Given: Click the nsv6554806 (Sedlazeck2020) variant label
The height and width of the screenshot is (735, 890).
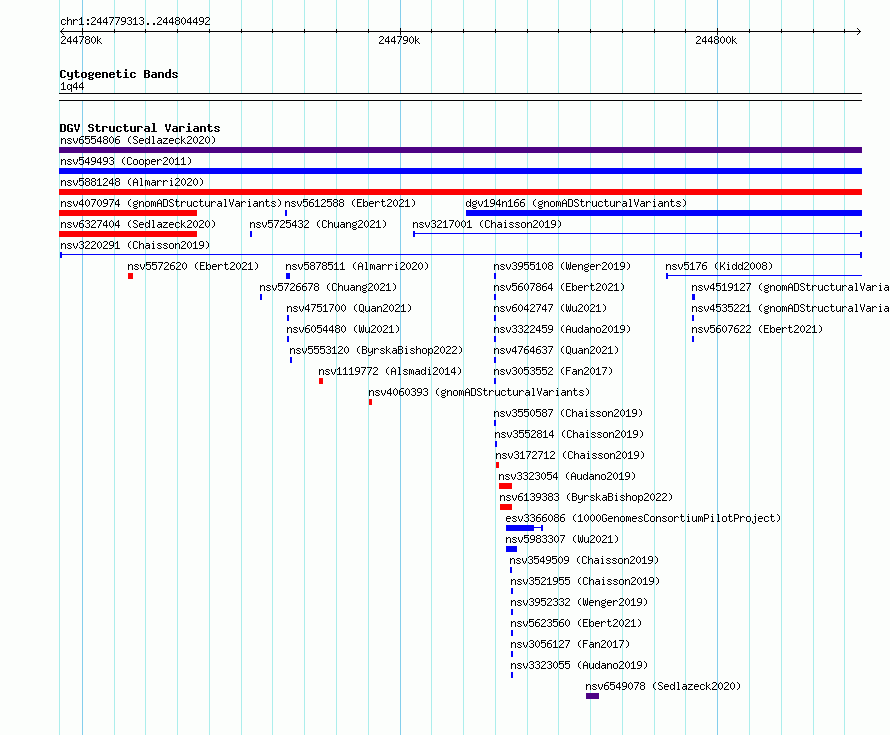Looking at the screenshot, I should pos(138,140).
